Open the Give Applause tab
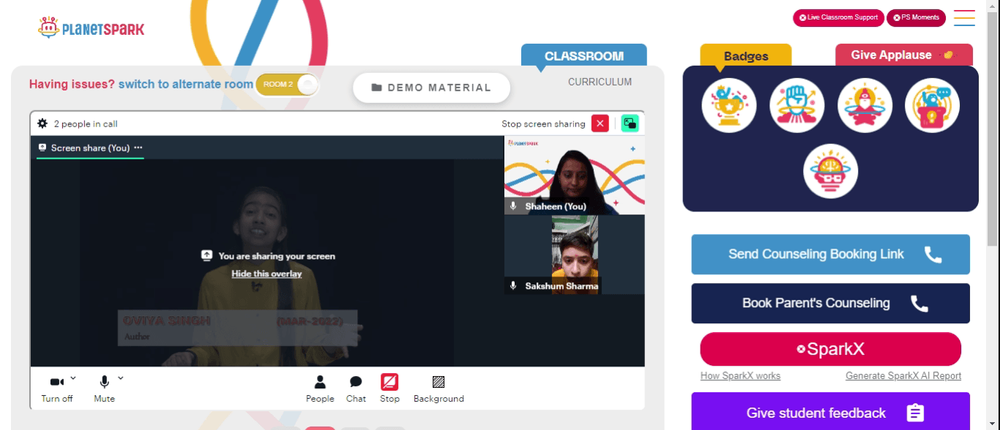The width and height of the screenshot is (1000, 430). tap(904, 55)
